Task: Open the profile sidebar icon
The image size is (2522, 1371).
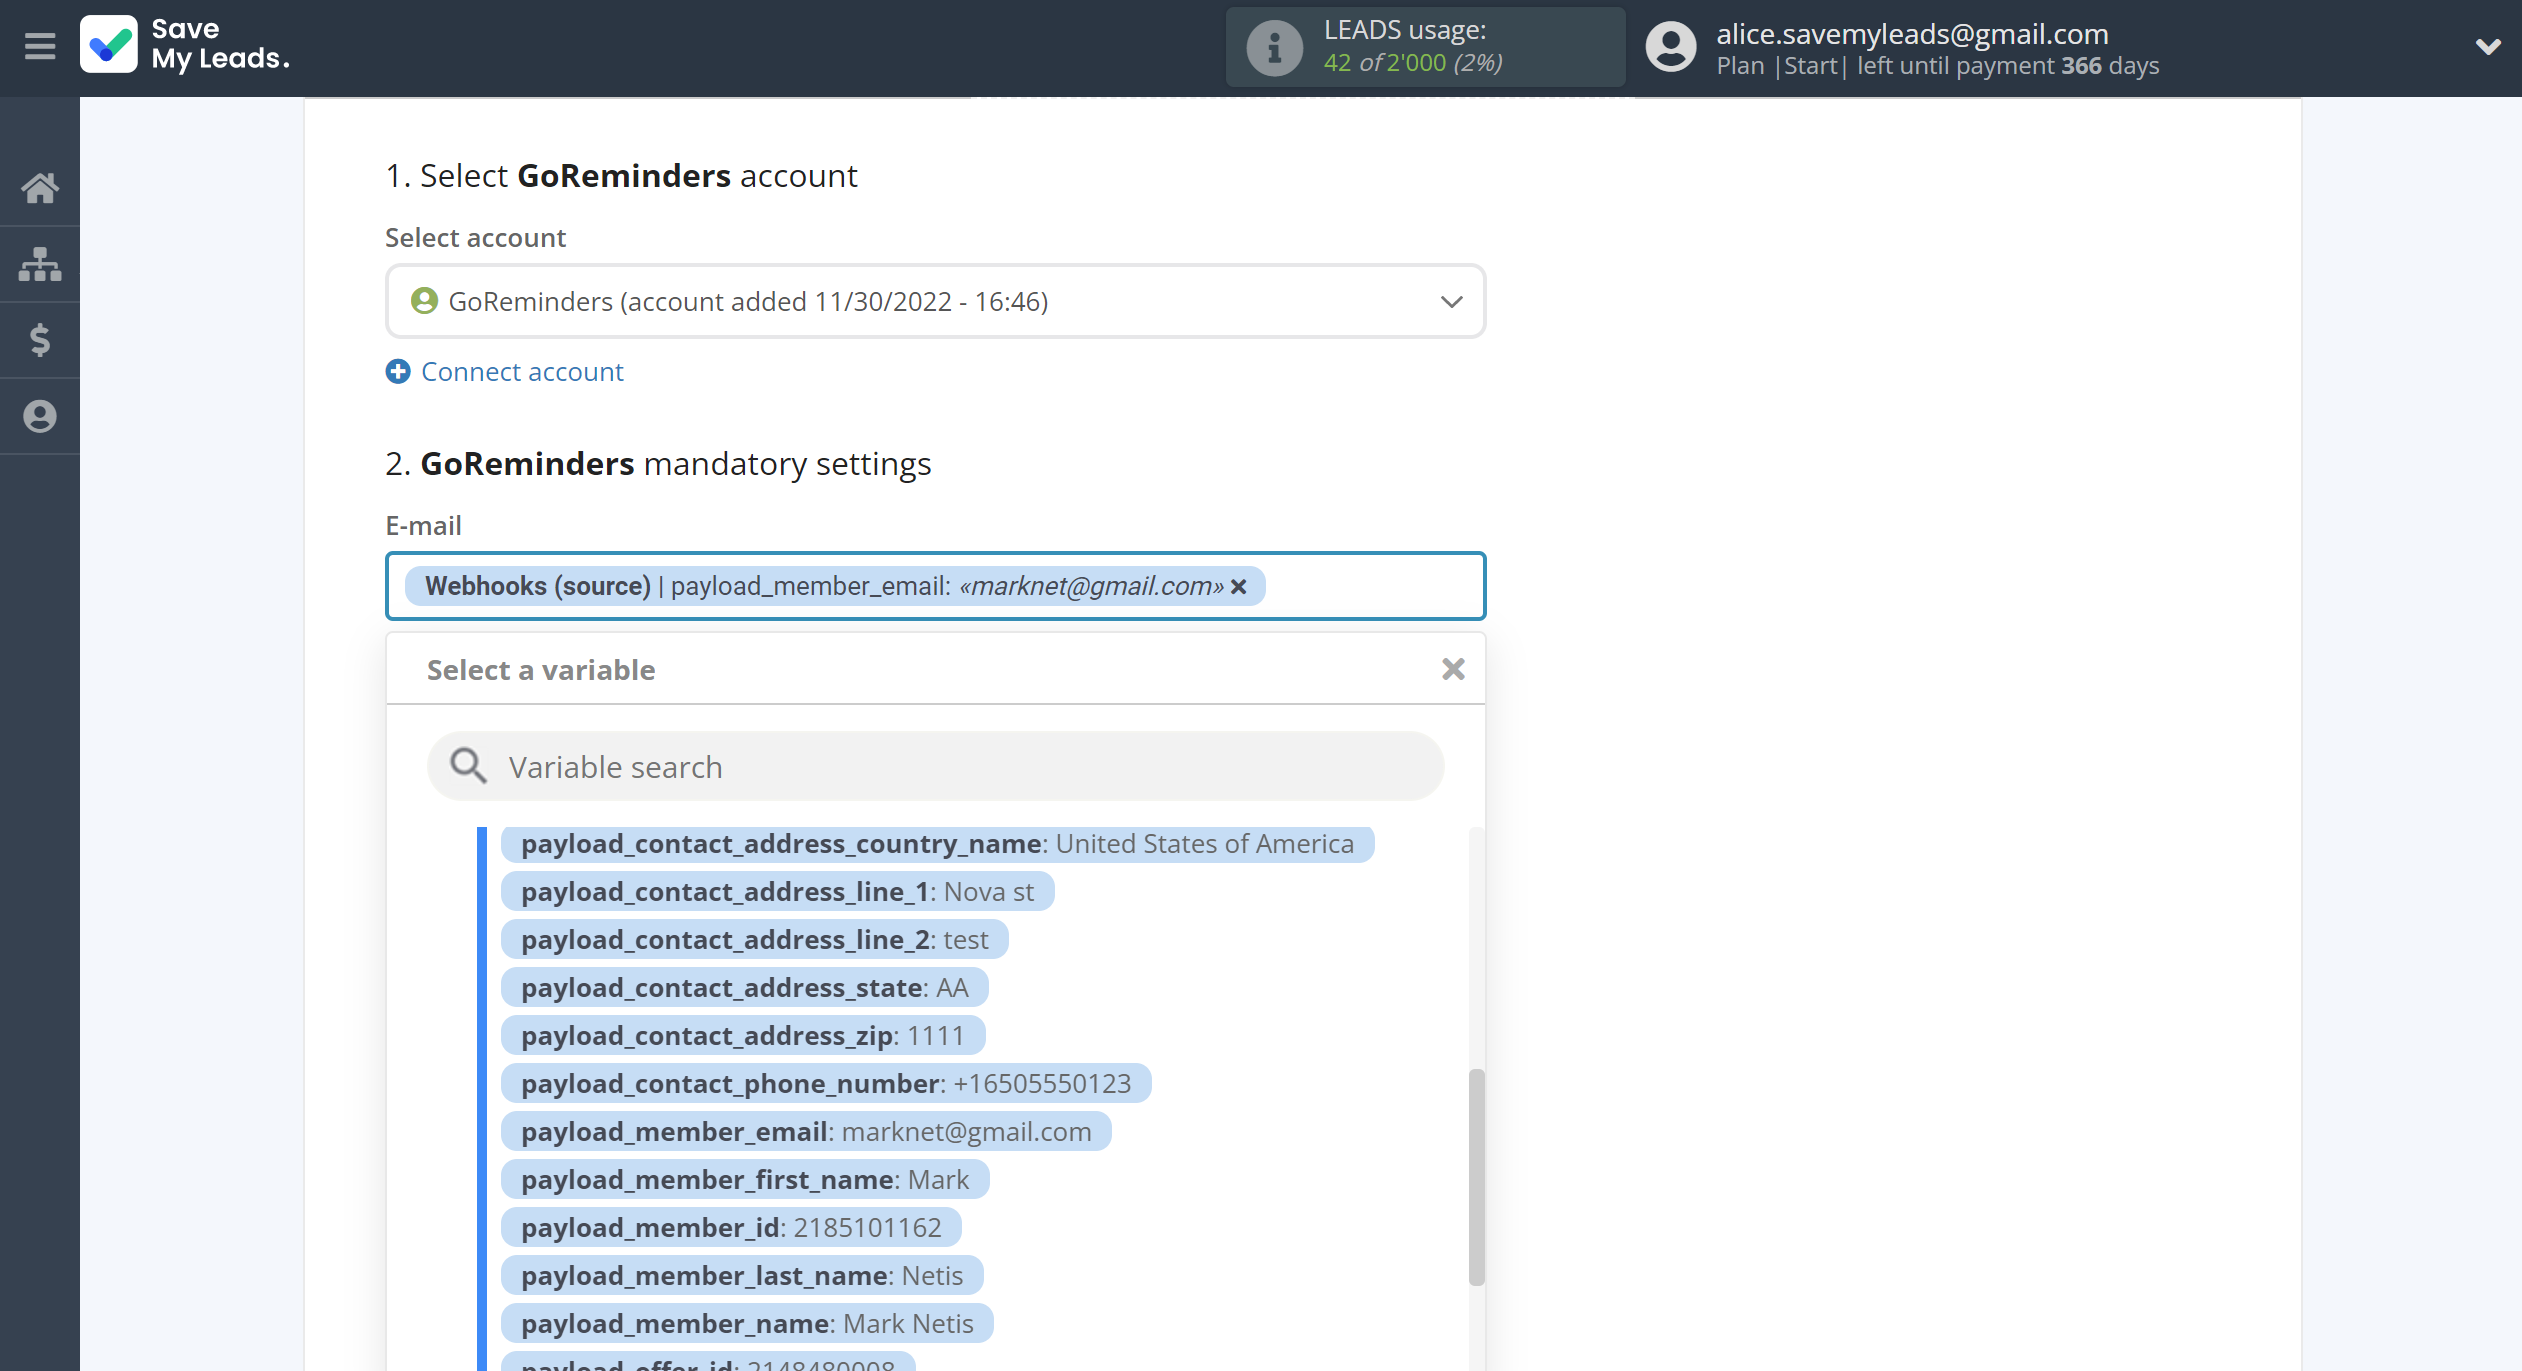Action: point(40,416)
